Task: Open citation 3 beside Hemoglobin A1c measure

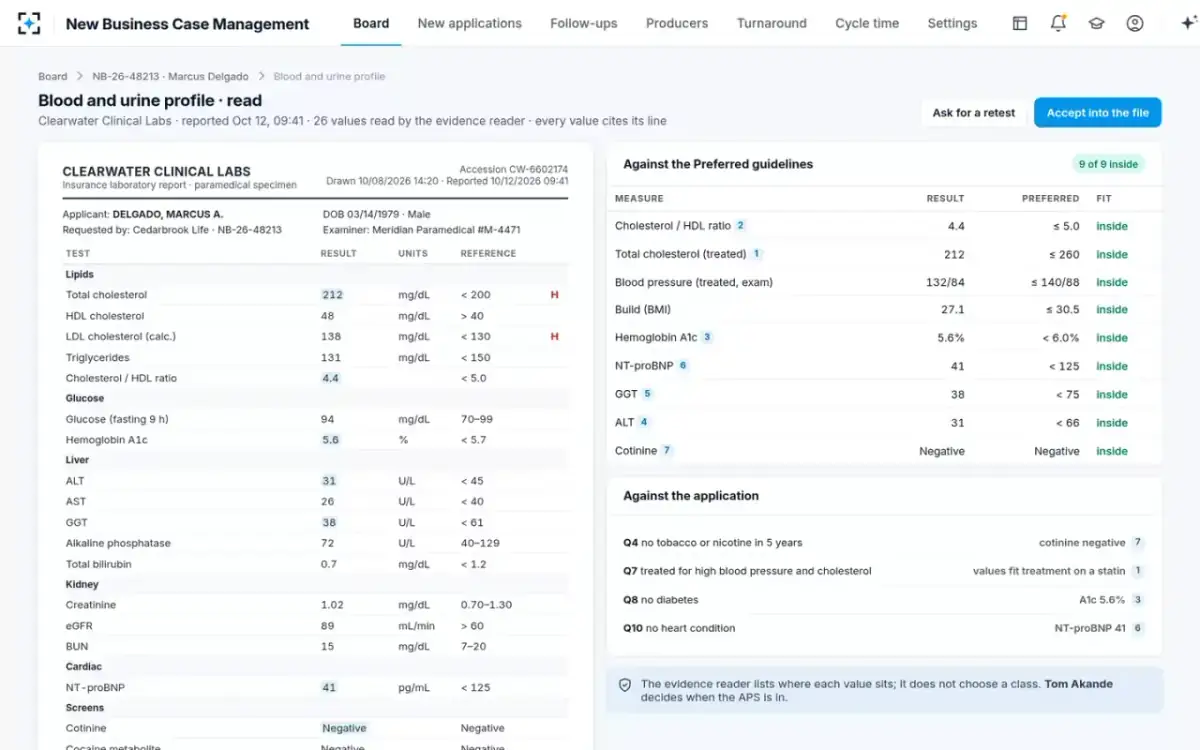Action: pos(707,338)
